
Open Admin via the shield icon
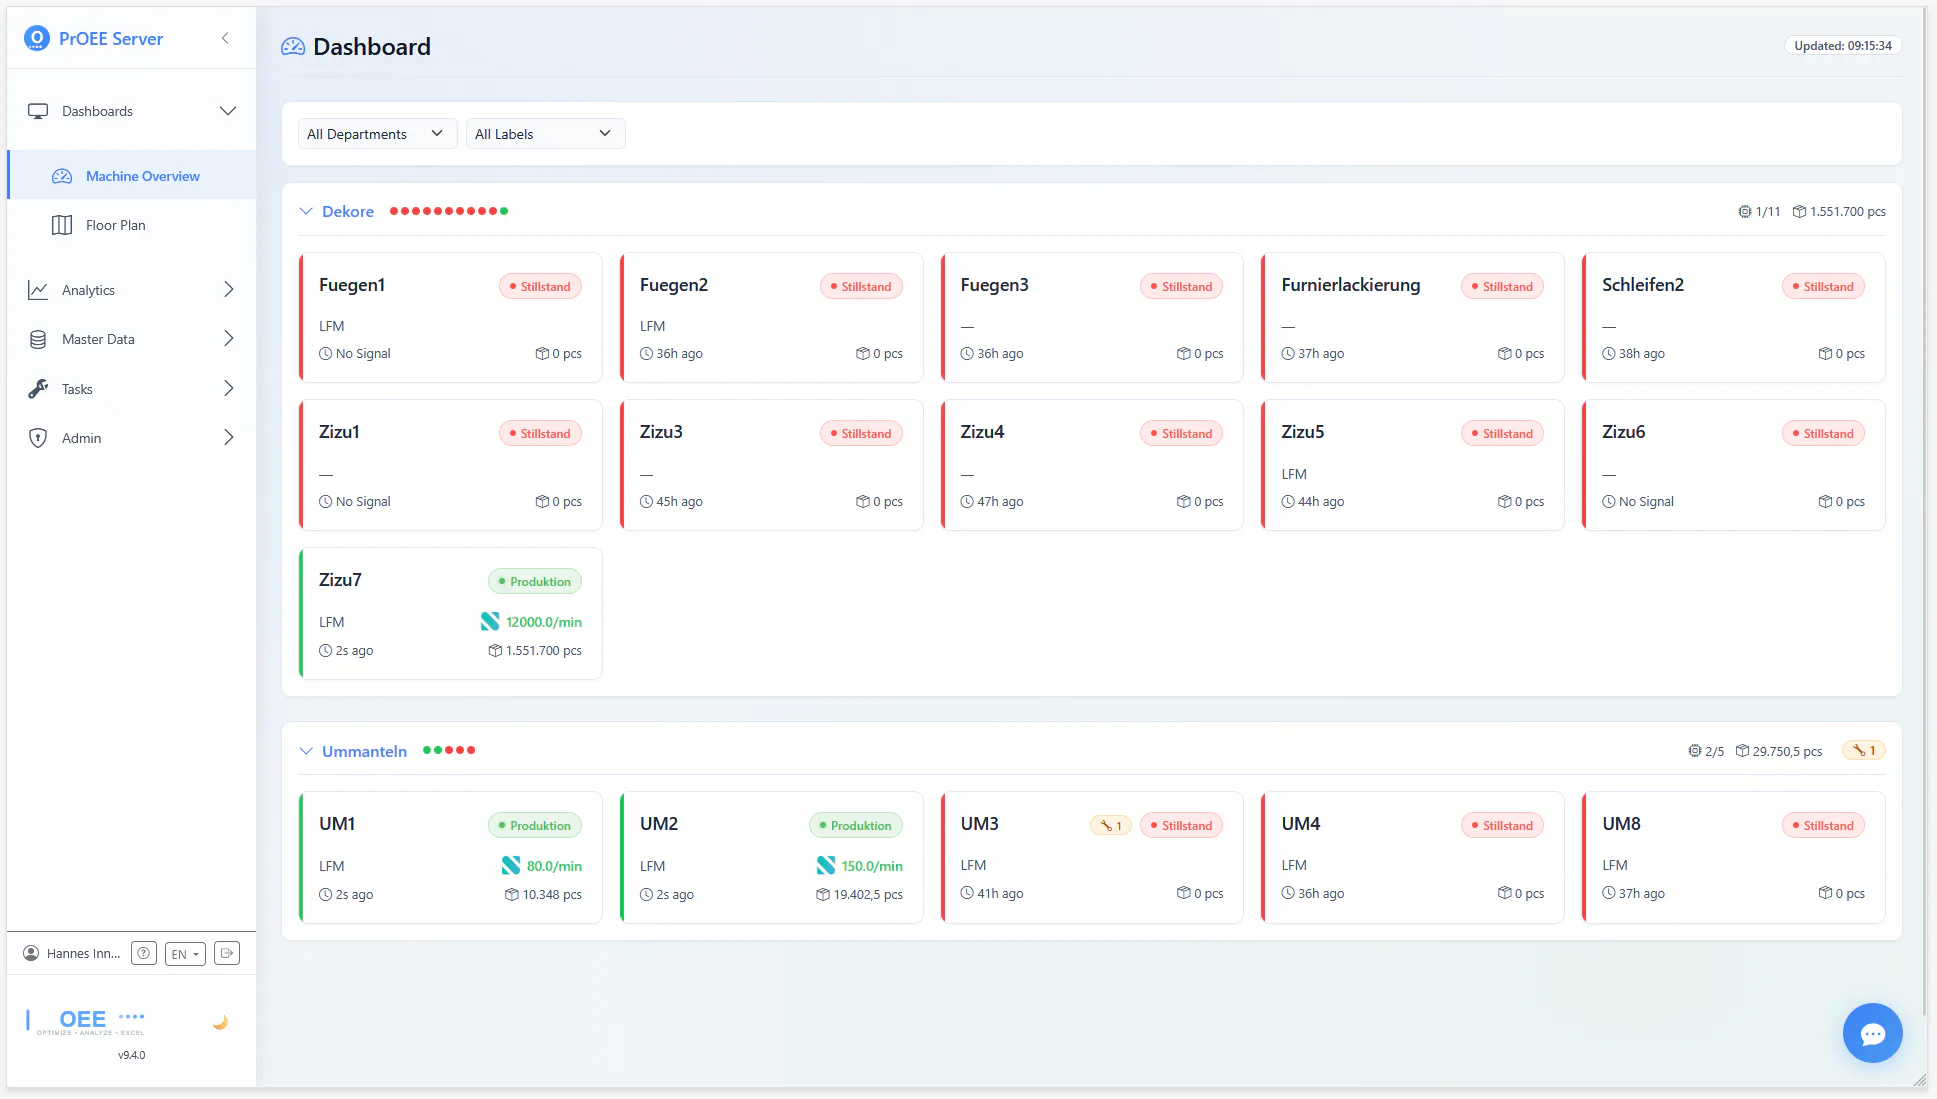pyautogui.click(x=37, y=438)
